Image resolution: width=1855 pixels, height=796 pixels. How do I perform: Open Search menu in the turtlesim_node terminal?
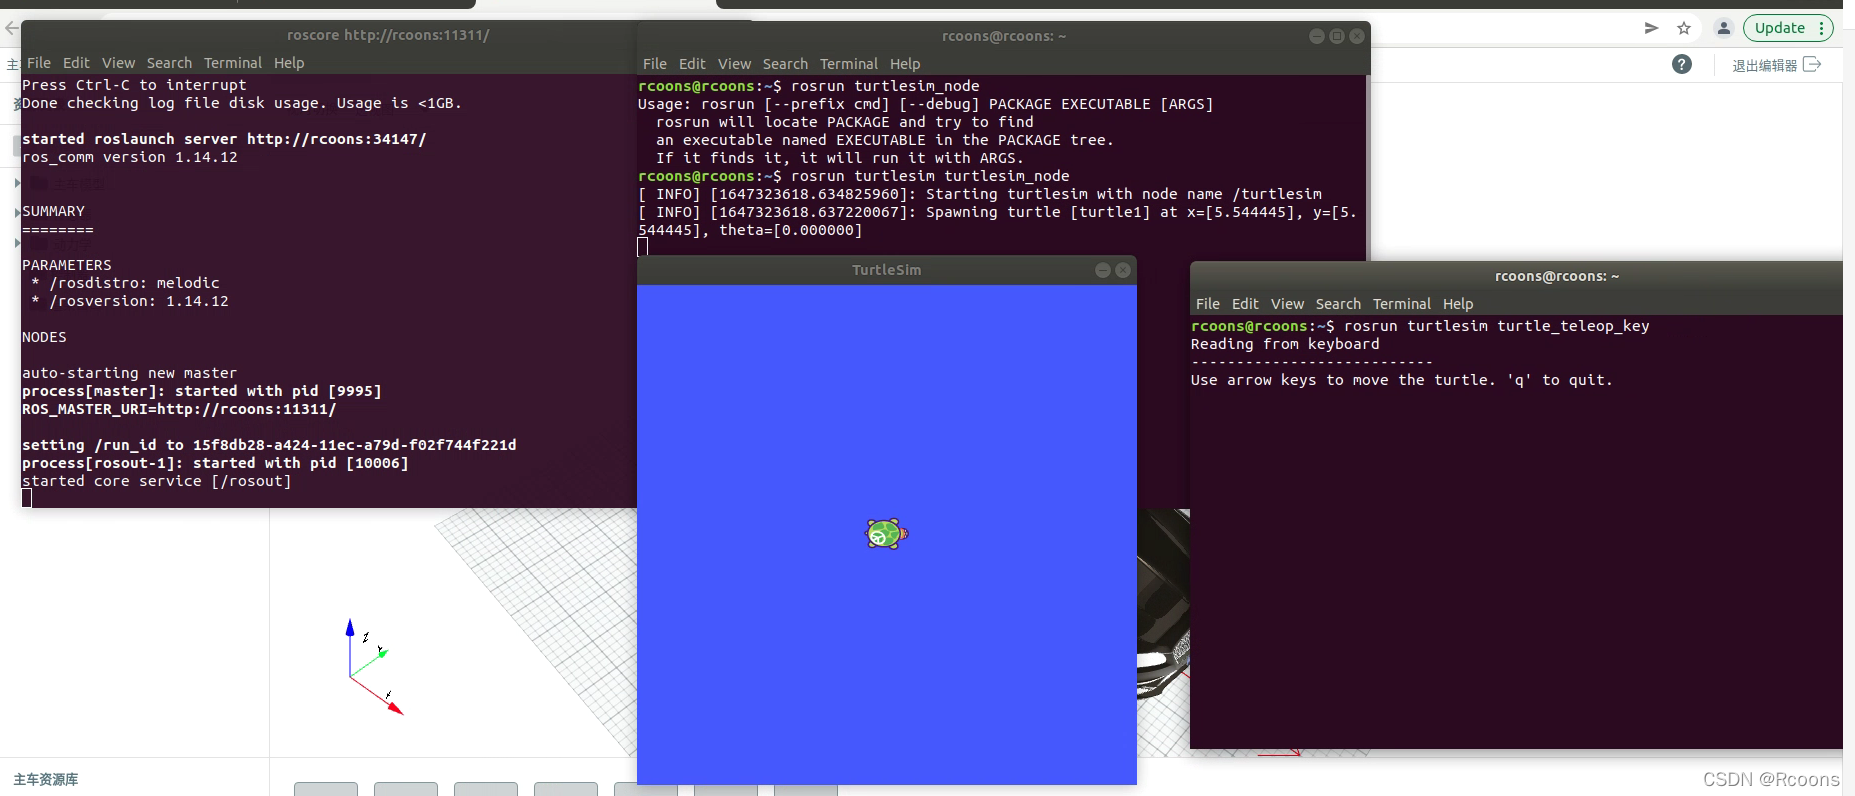coord(785,64)
